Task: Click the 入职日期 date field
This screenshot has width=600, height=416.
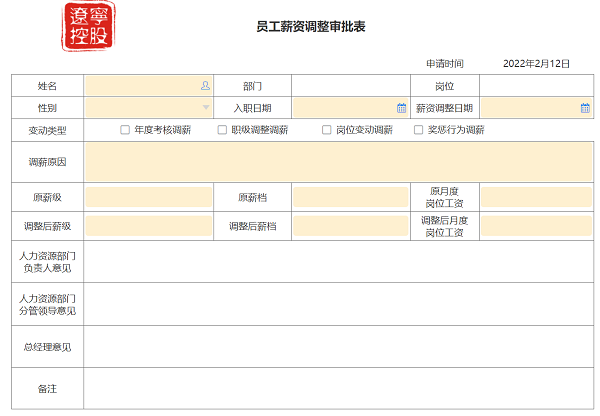Action: (x=351, y=108)
